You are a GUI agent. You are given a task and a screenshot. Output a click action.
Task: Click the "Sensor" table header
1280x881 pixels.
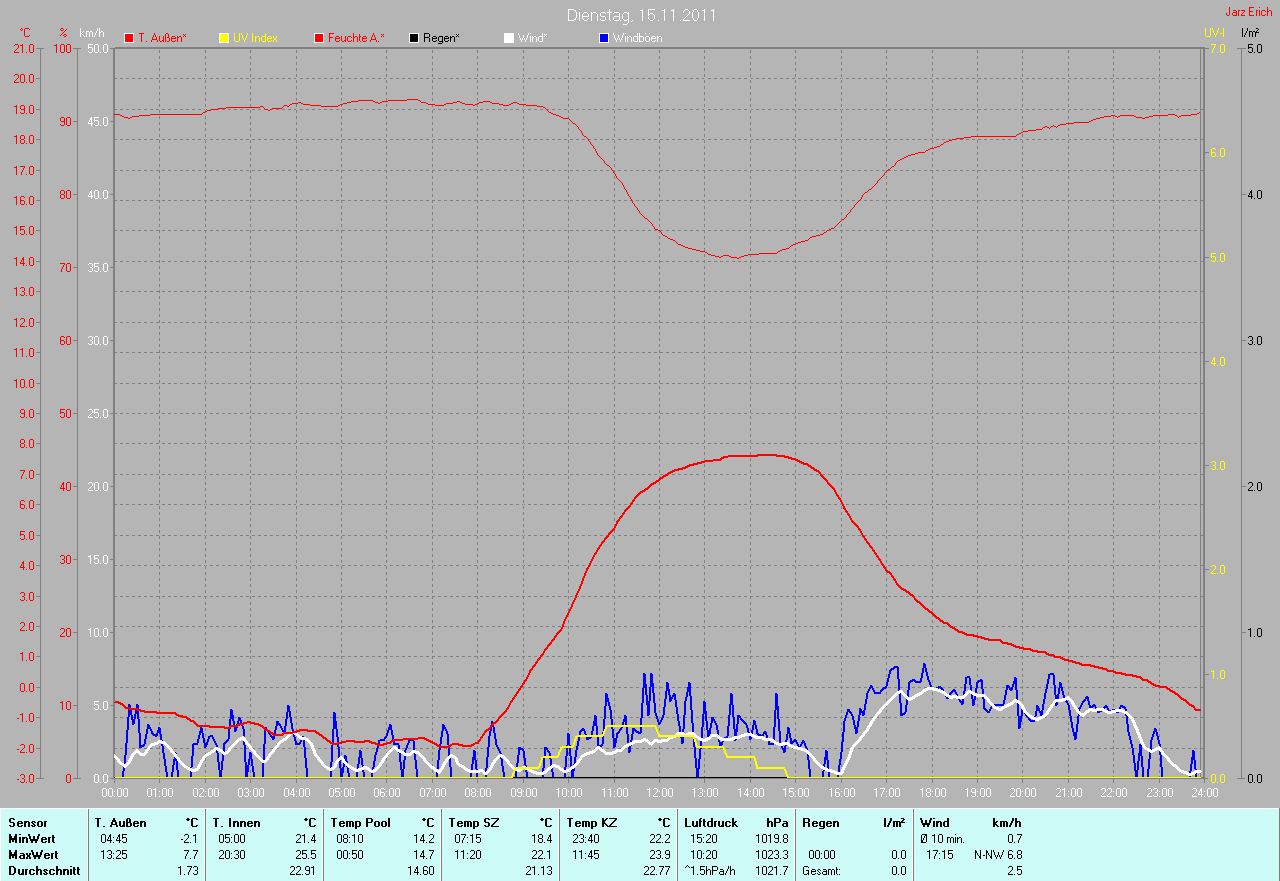(27, 823)
